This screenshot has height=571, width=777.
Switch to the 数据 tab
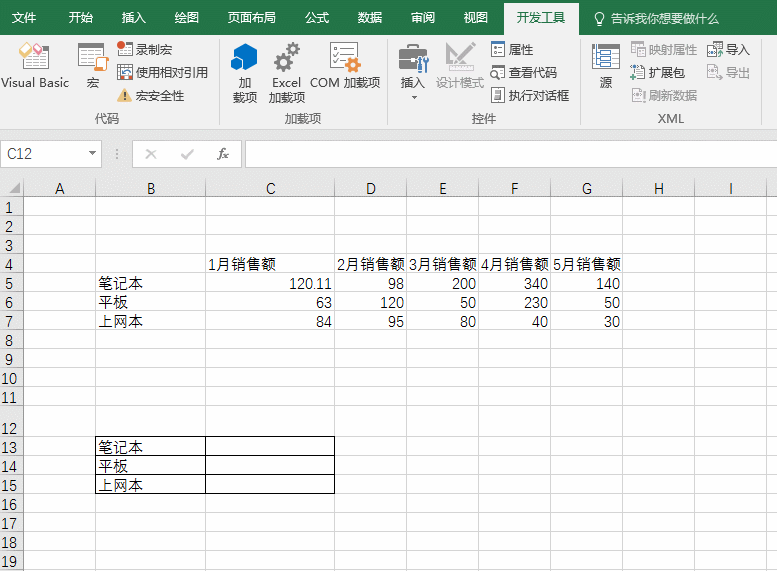[370, 18]
